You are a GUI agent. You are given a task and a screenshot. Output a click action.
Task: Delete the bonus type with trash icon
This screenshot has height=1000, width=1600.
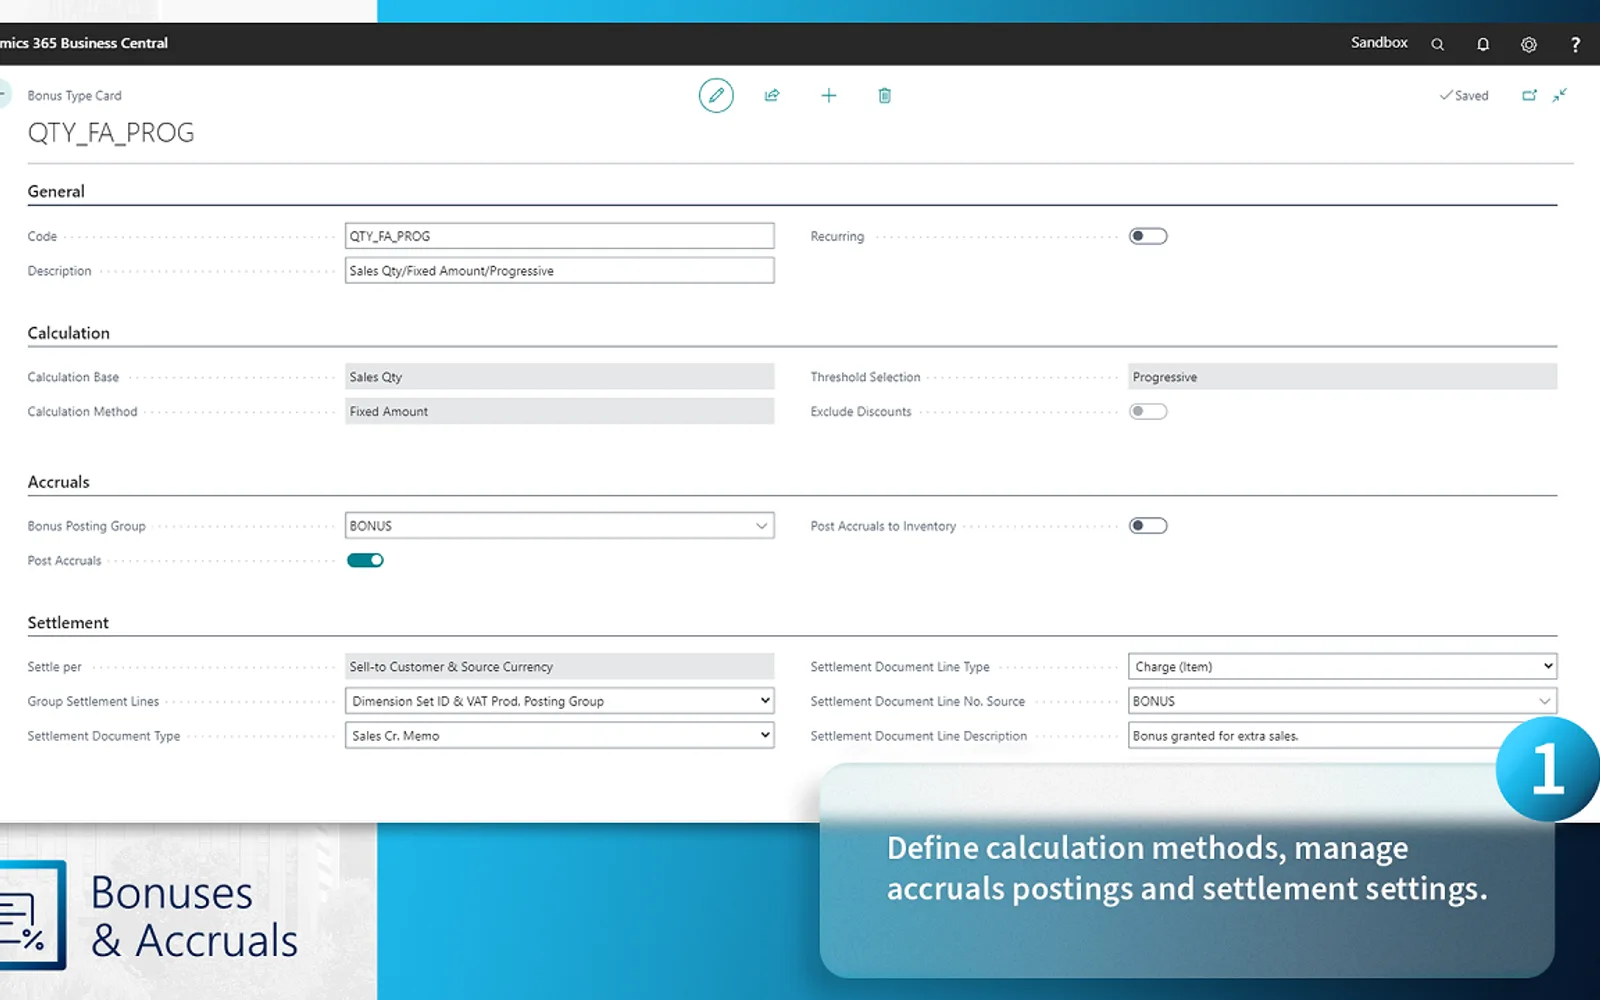coord(885,95)
